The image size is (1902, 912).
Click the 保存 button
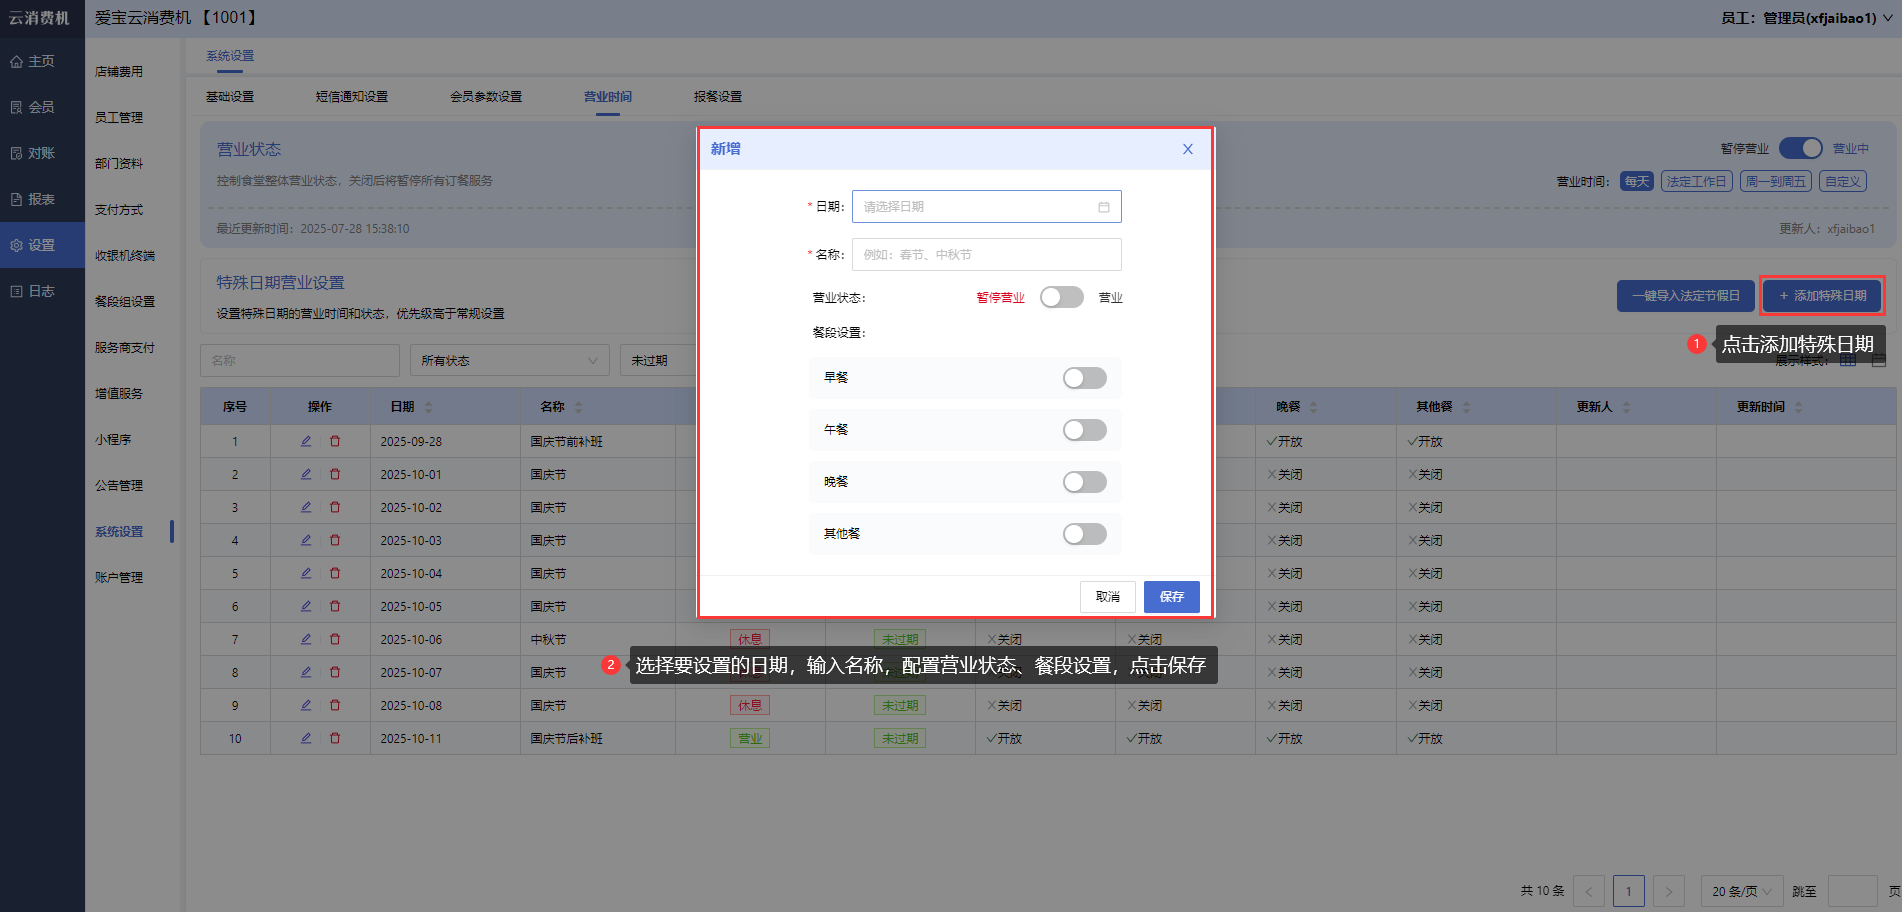[1171, 597]
